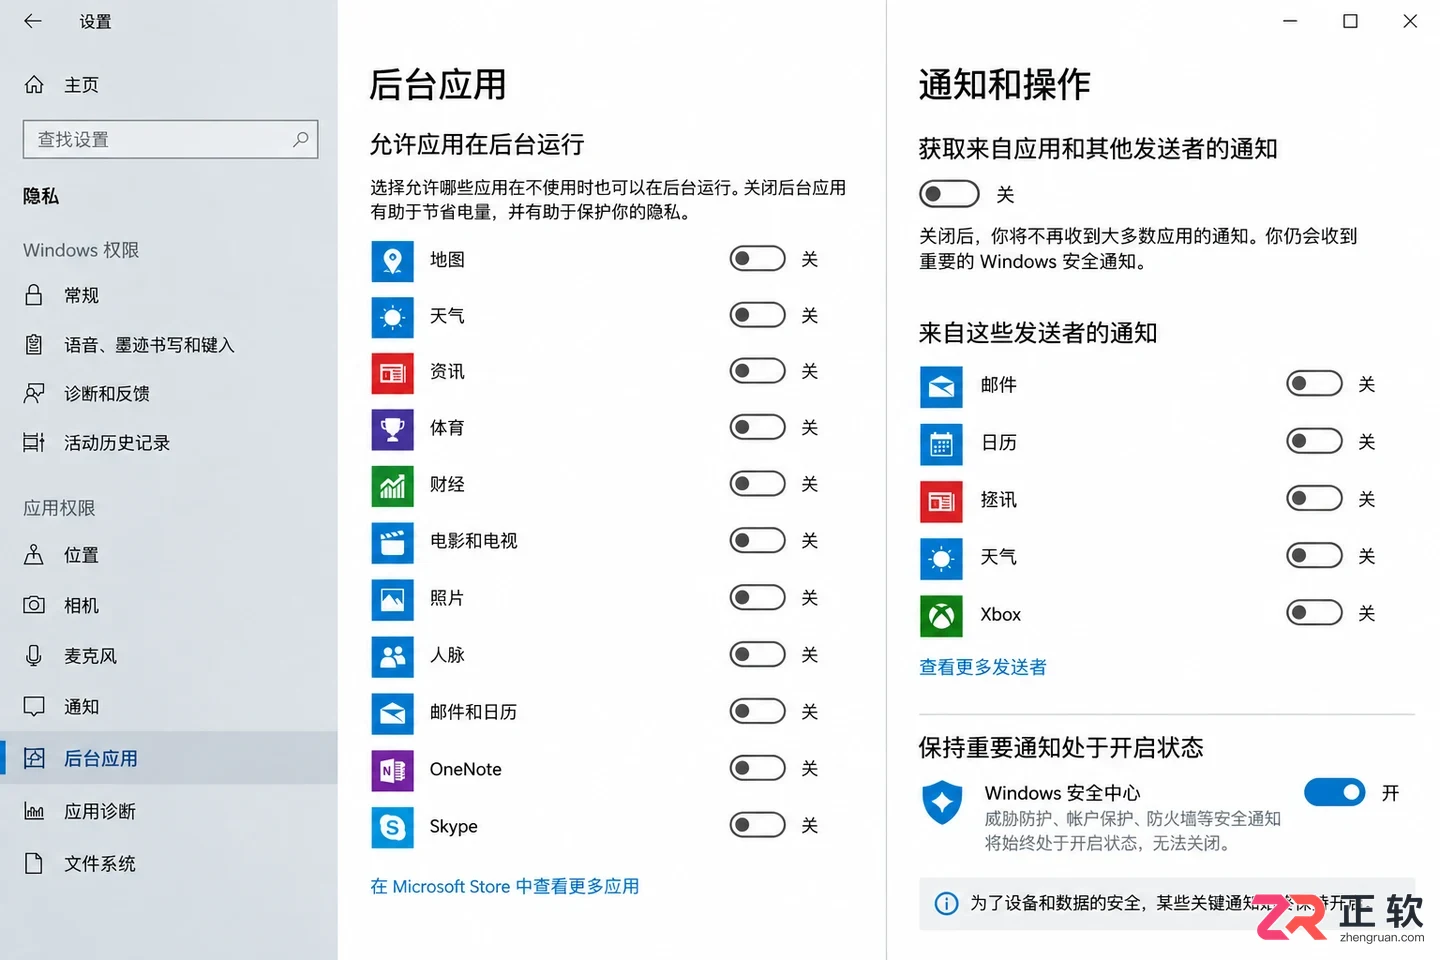Click the 体育 trophy app icon

392,429
